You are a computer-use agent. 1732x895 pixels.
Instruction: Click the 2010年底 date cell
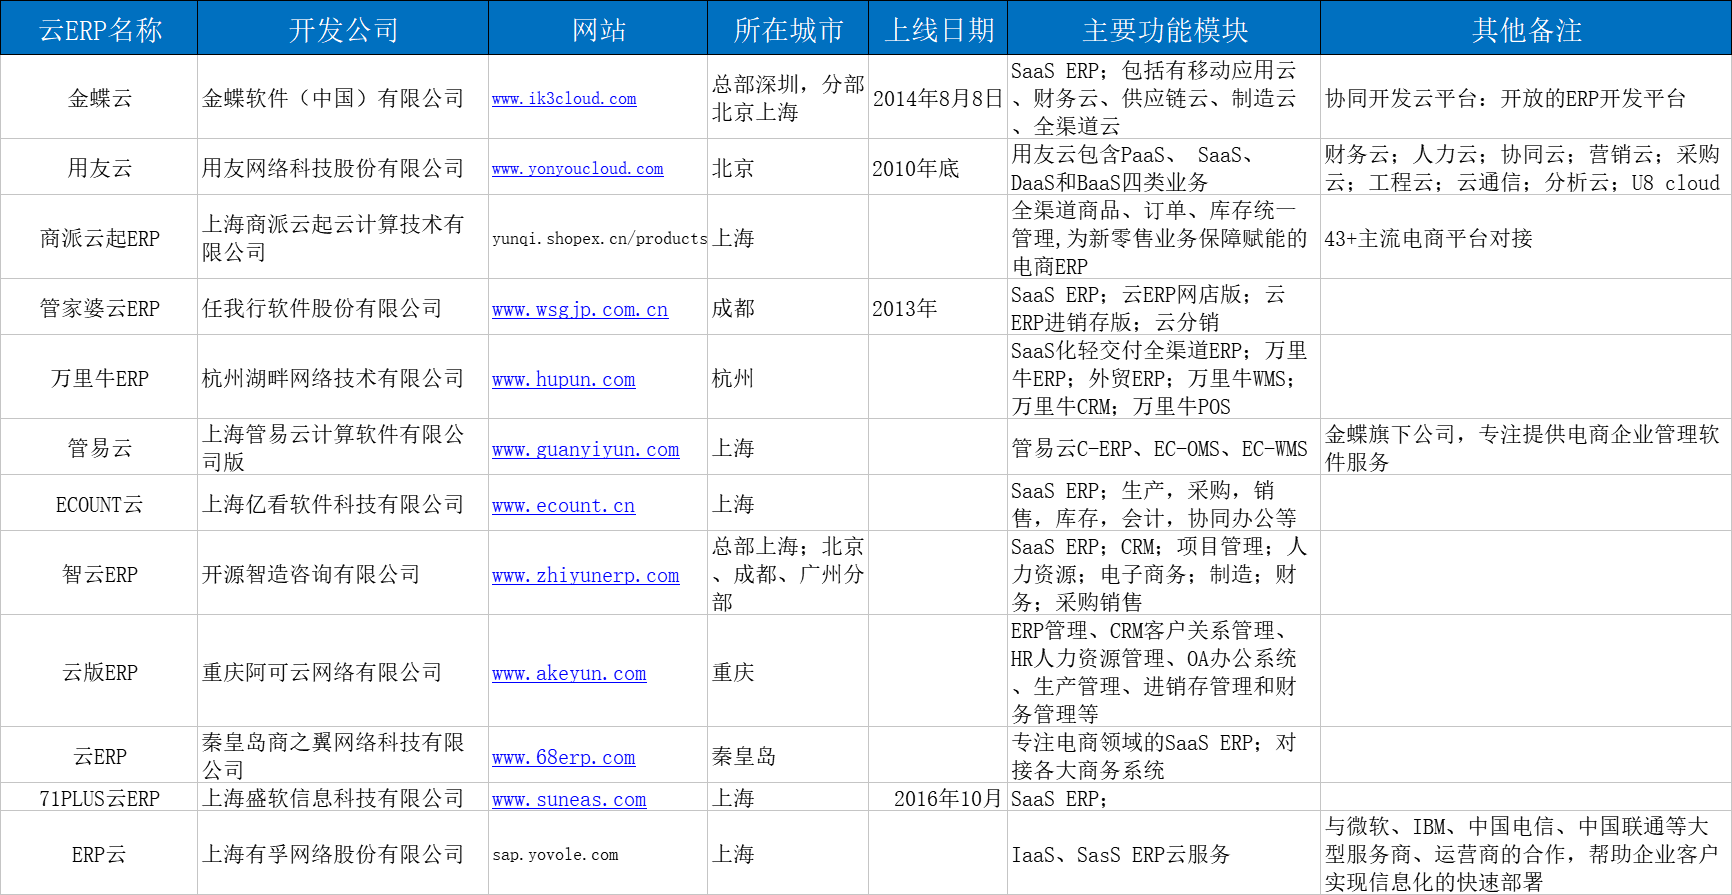point(938,167)
